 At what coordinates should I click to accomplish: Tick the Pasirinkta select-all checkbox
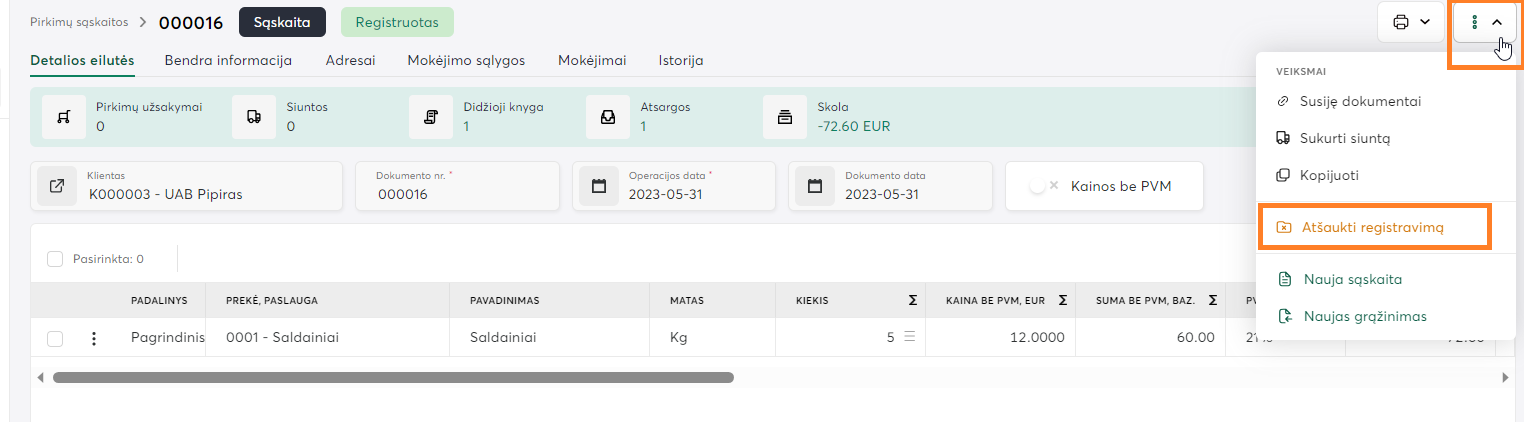tap(56, 259)
